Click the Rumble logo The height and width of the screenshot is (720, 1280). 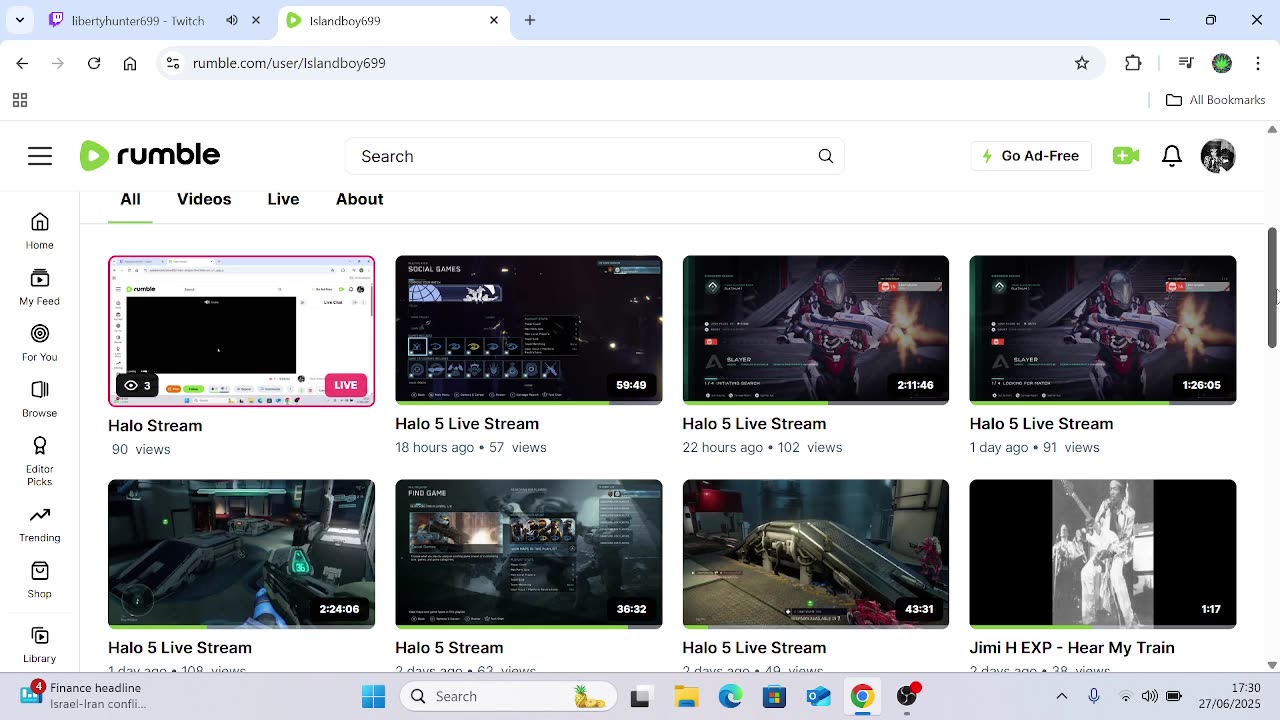150,155
